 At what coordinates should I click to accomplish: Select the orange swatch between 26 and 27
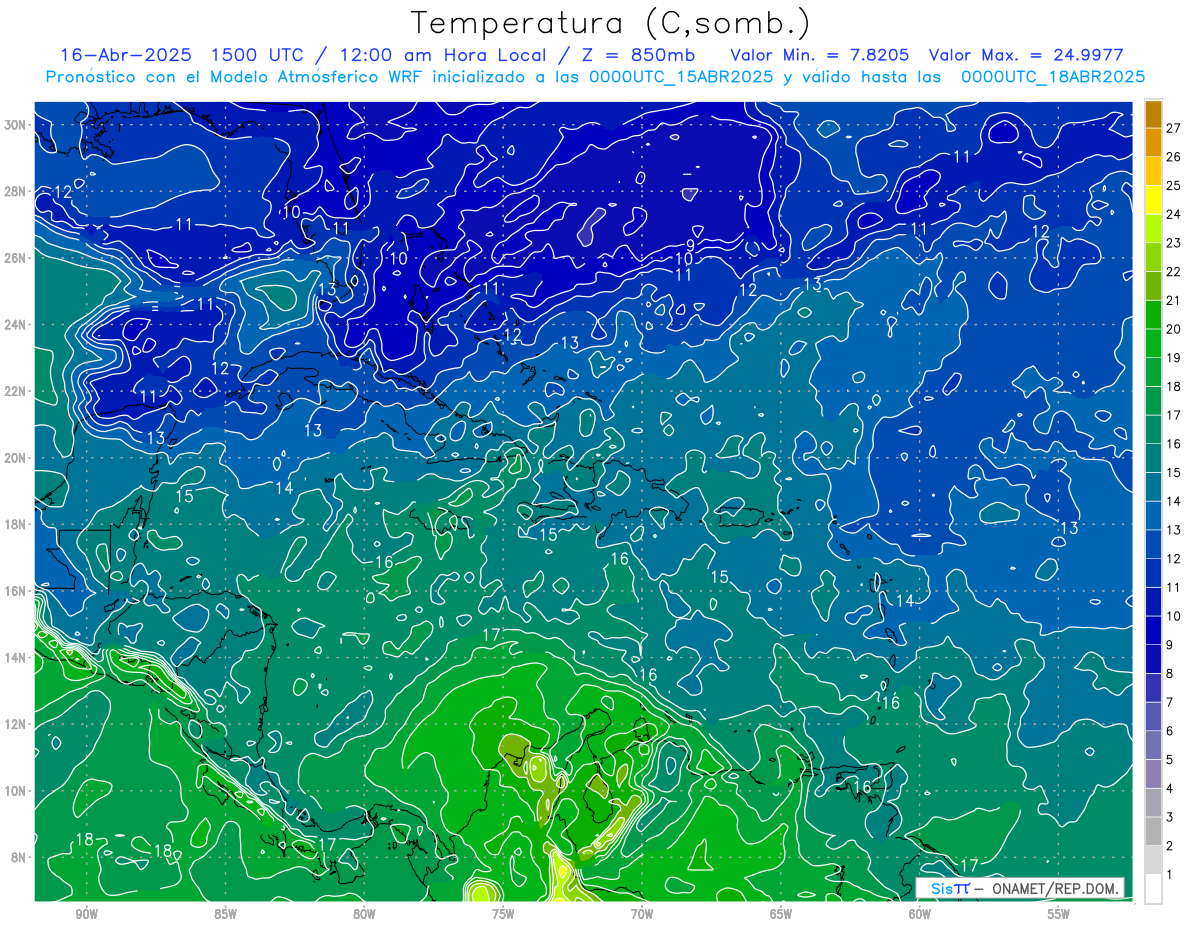(1153, 142)
